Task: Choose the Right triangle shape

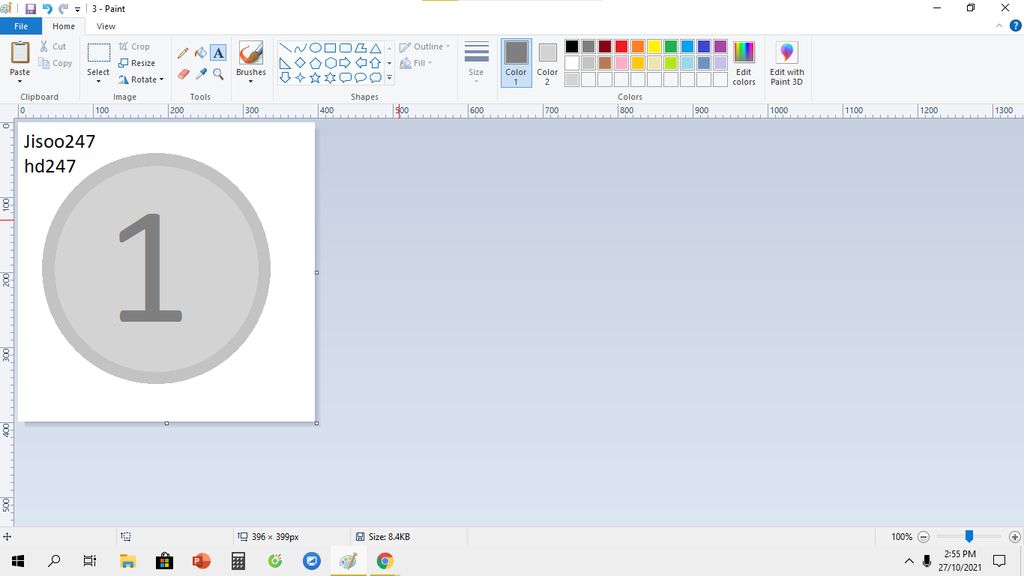Action: click(x=285, y=63)
